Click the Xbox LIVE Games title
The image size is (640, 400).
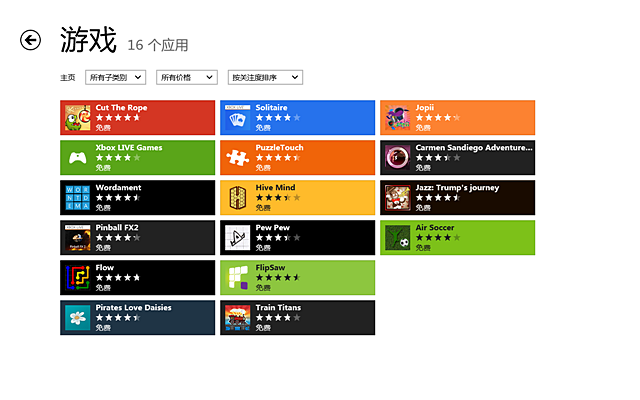(129, 148)
